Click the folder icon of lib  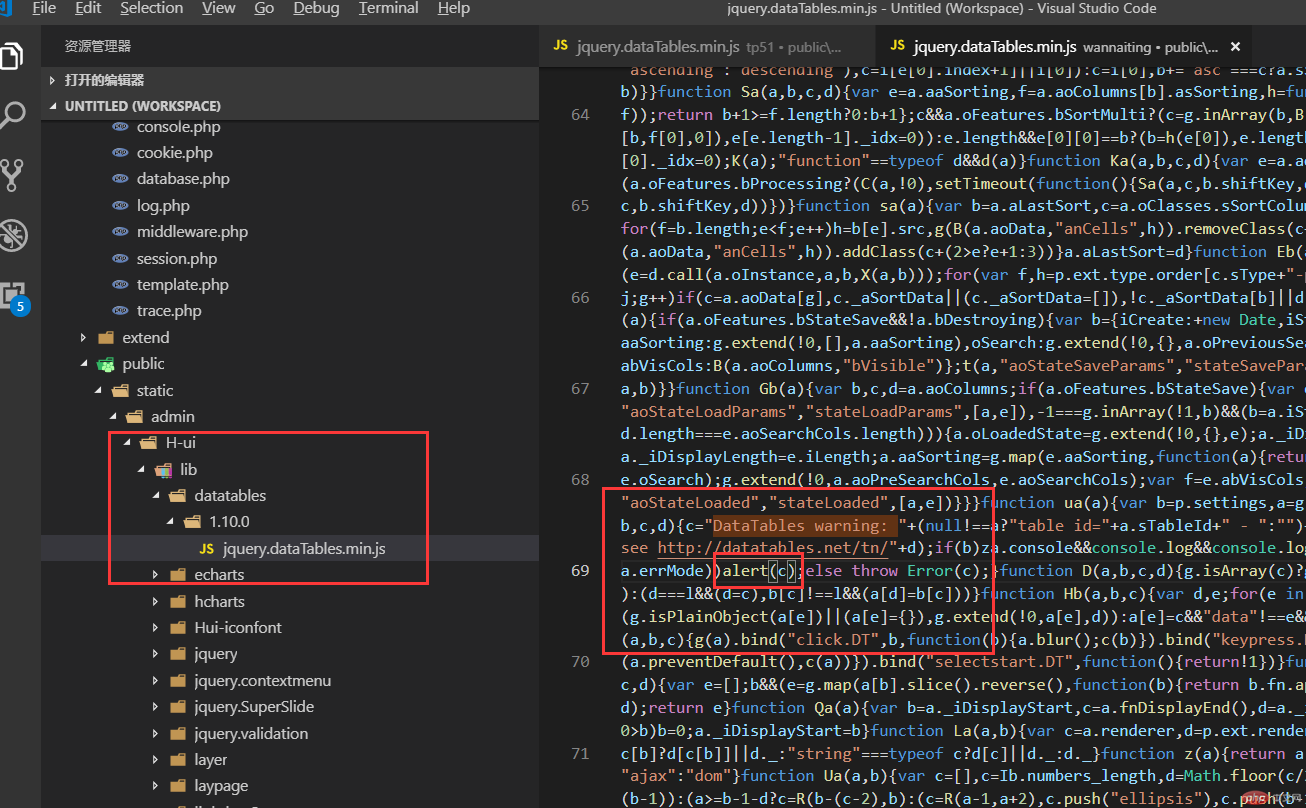point(162,469)
